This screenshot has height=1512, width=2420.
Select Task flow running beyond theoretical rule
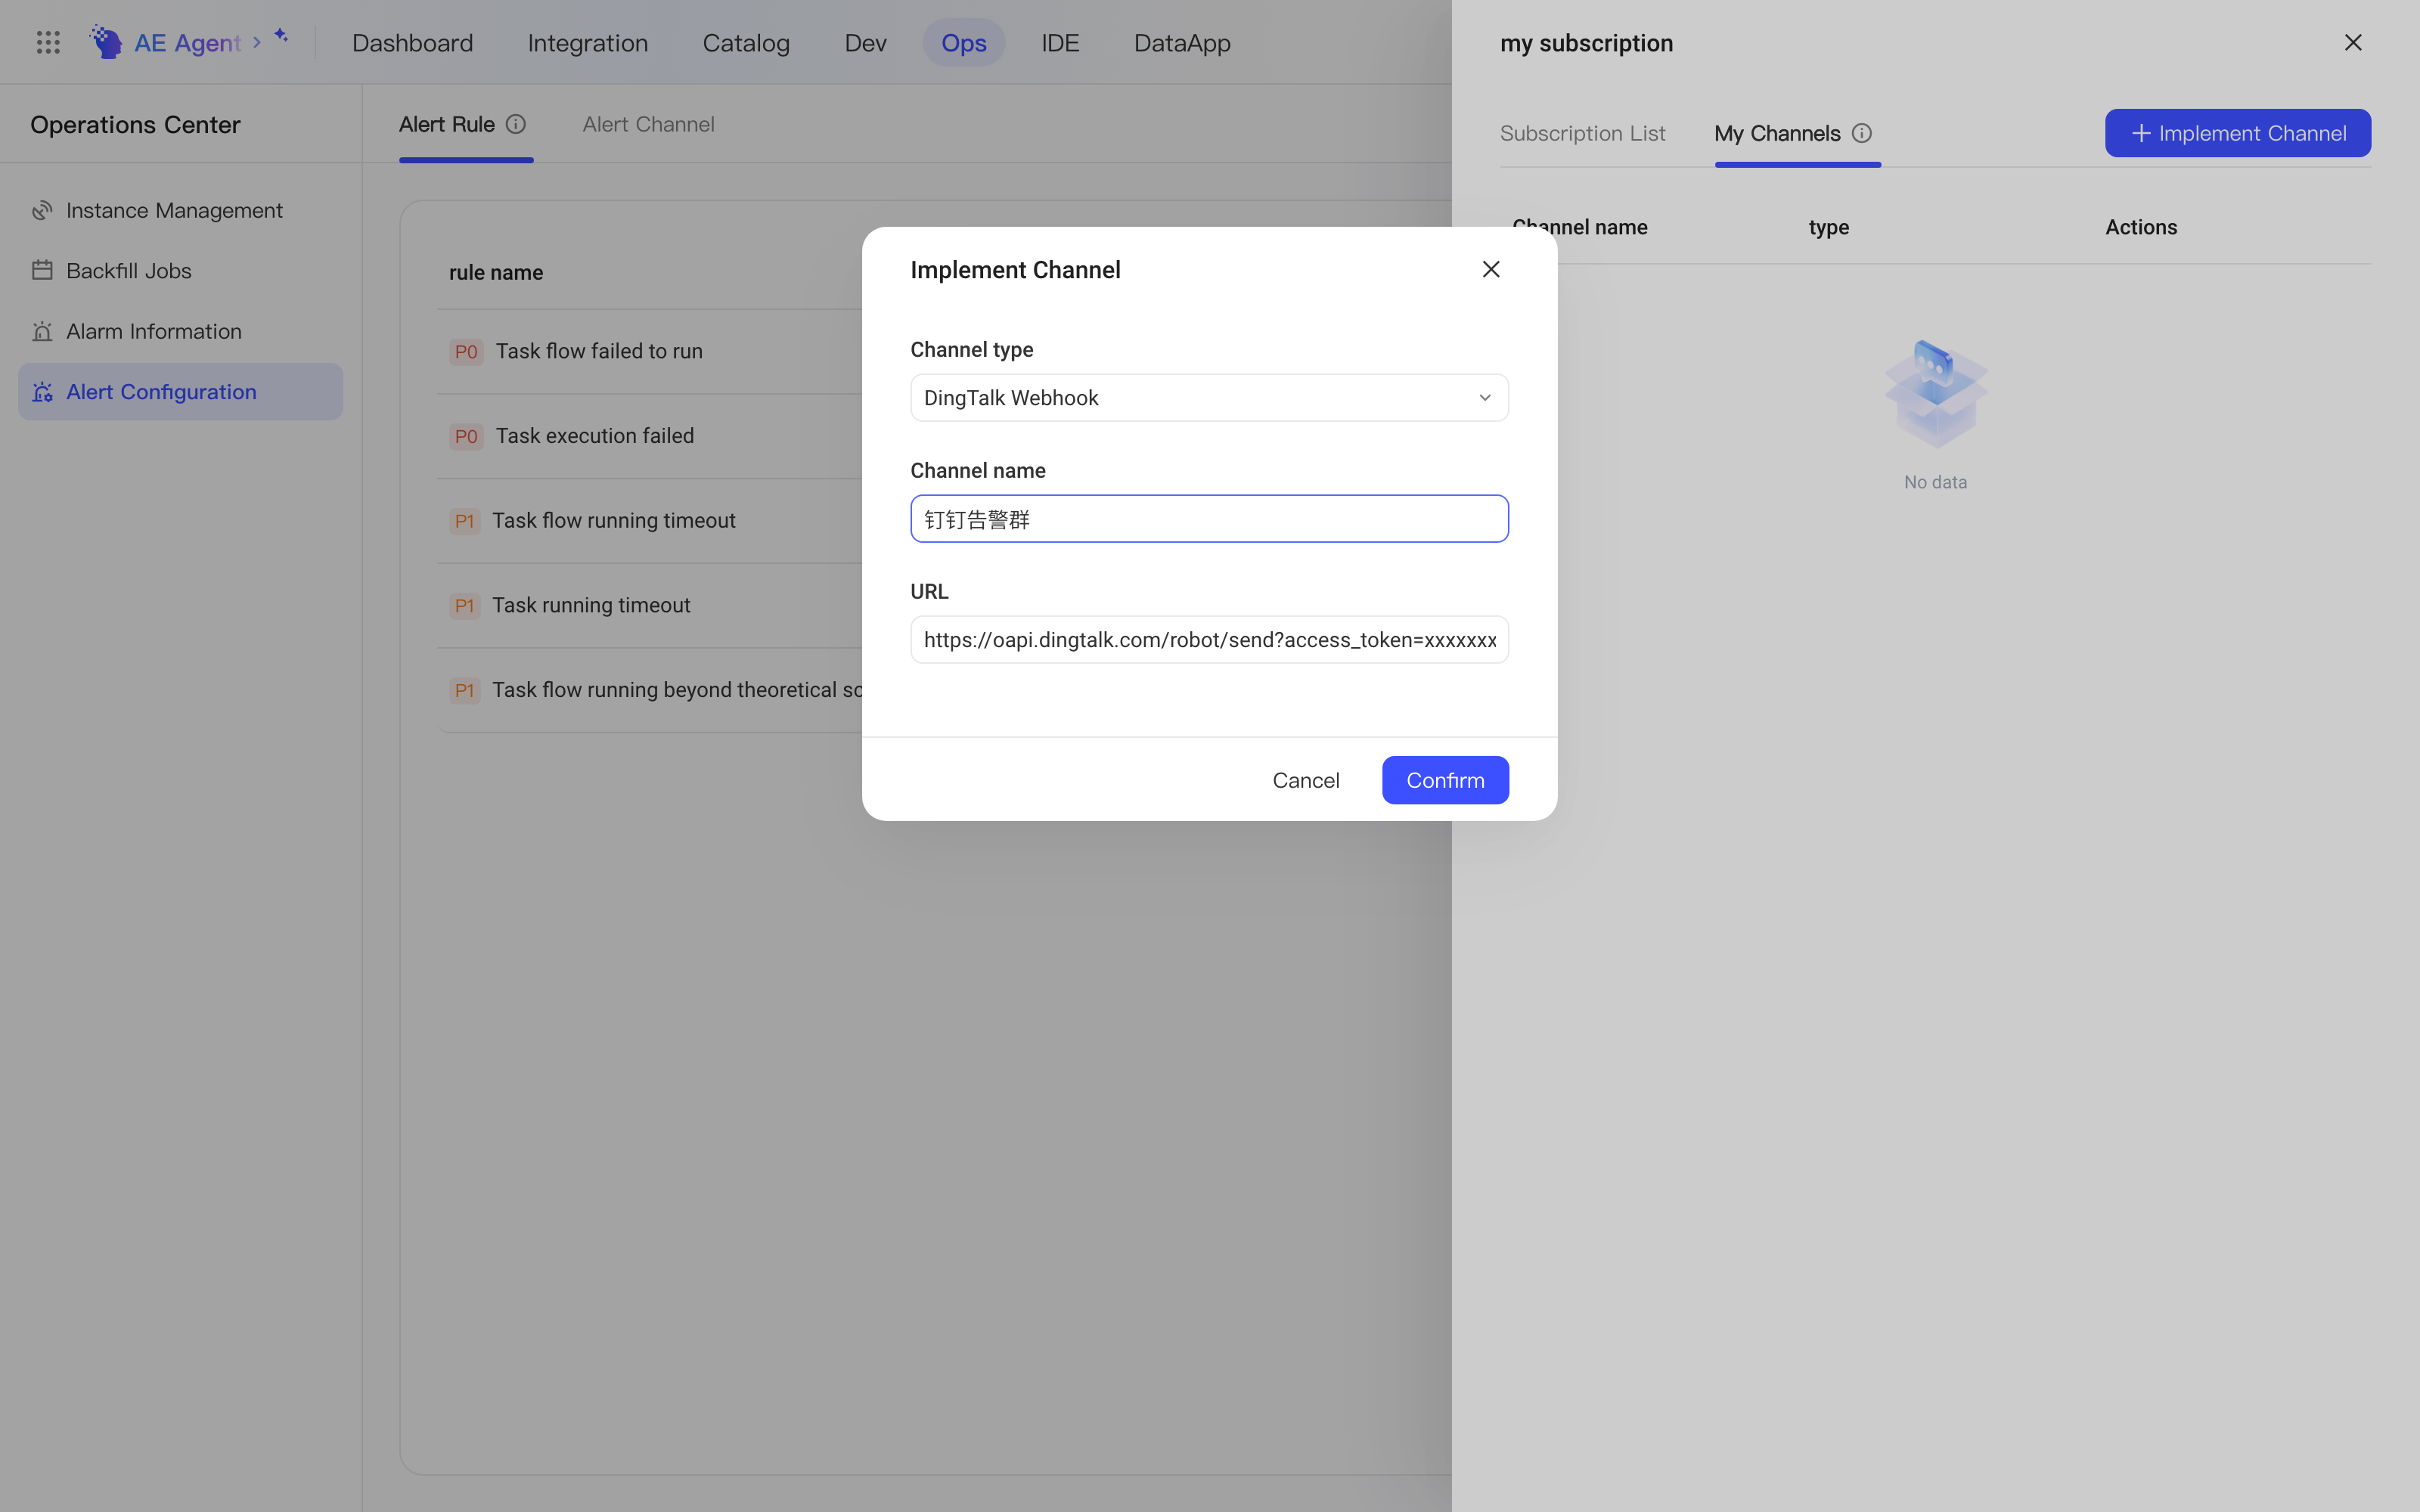(677, 690)
